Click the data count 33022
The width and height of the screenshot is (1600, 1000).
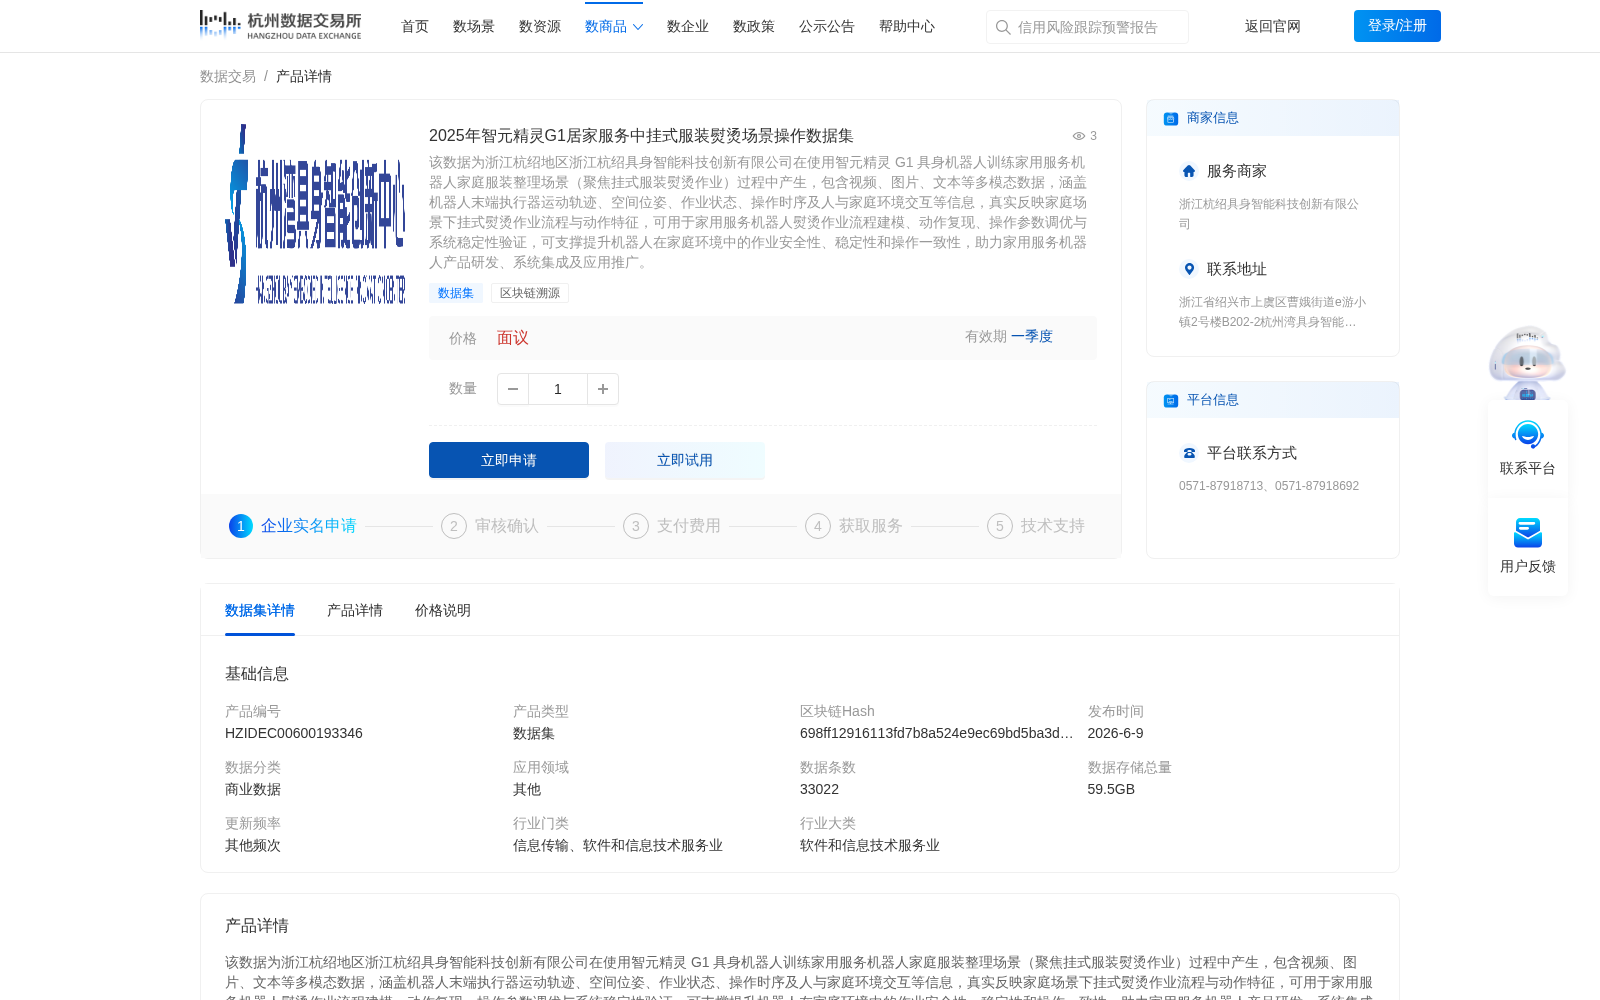(819, 789)
